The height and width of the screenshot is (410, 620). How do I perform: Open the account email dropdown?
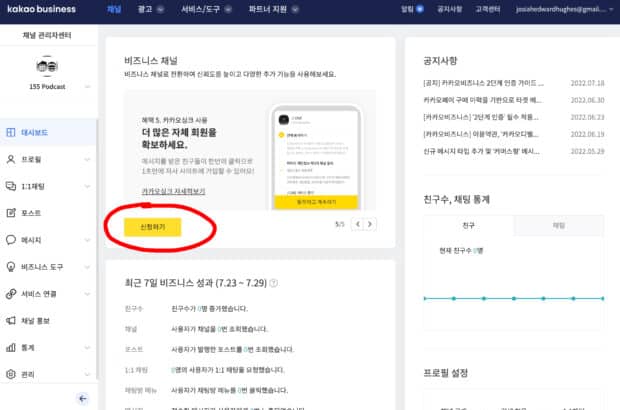(x=564, y=9)
